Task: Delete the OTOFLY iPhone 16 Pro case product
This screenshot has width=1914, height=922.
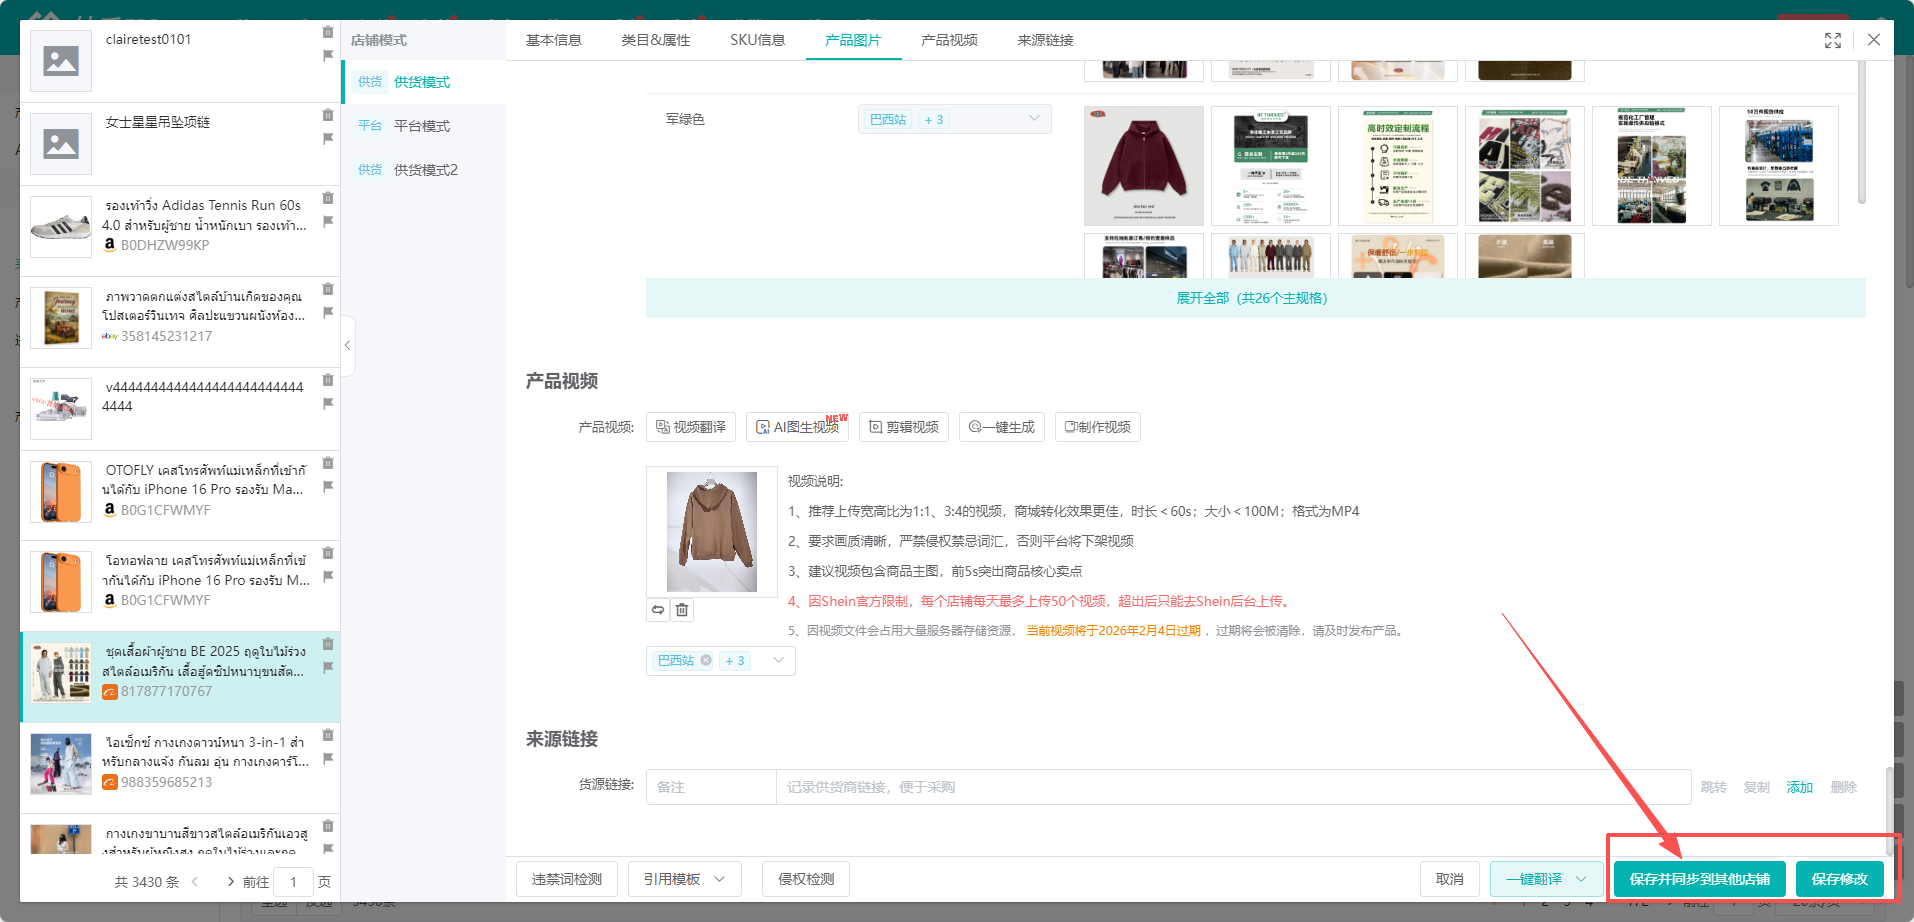Action: 328,463
